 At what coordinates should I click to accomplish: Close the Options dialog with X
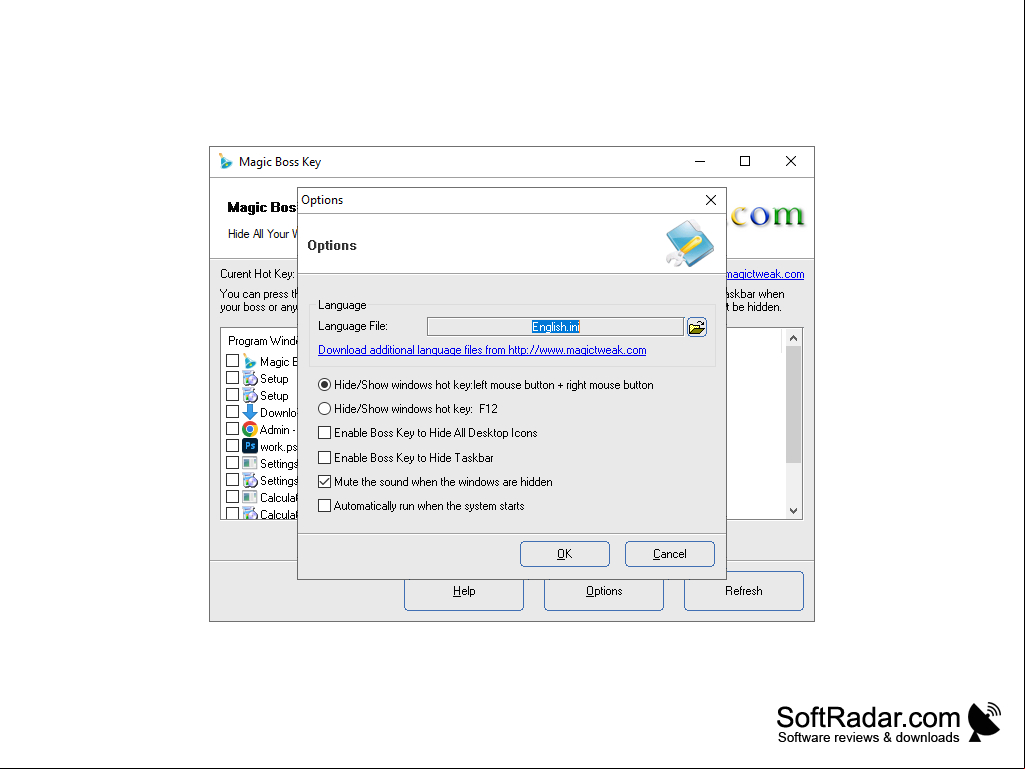(x=711, y=200)
